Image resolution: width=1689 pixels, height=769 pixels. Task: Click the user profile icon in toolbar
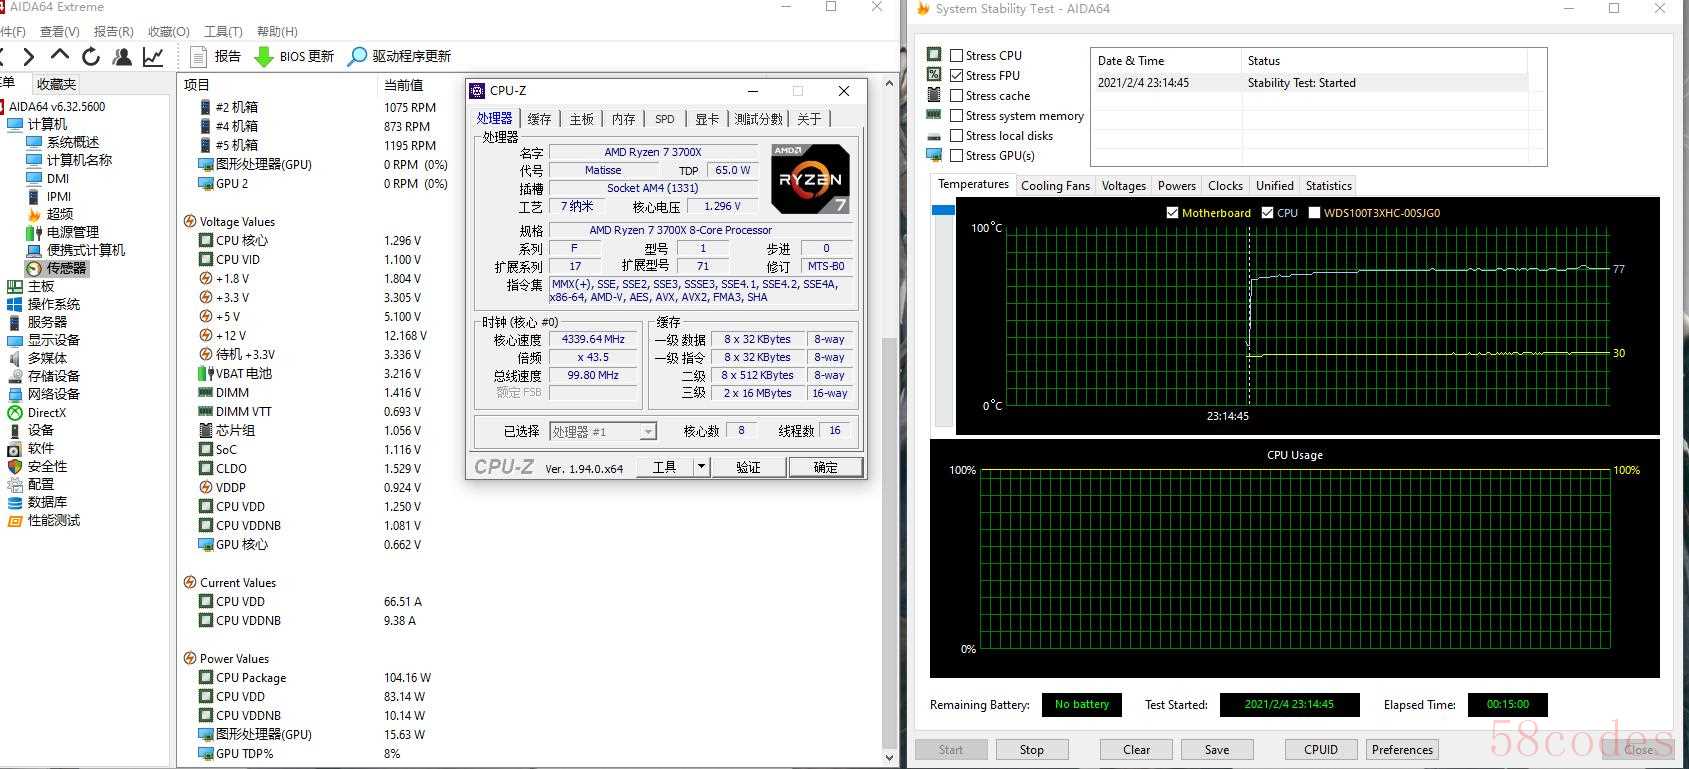pos(122,57)
